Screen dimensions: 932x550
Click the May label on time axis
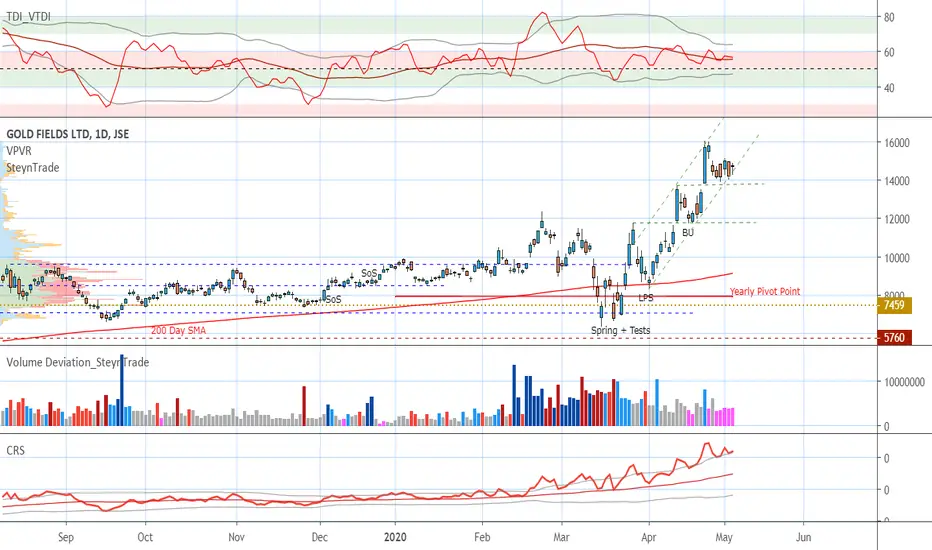(x=724, y=537)
